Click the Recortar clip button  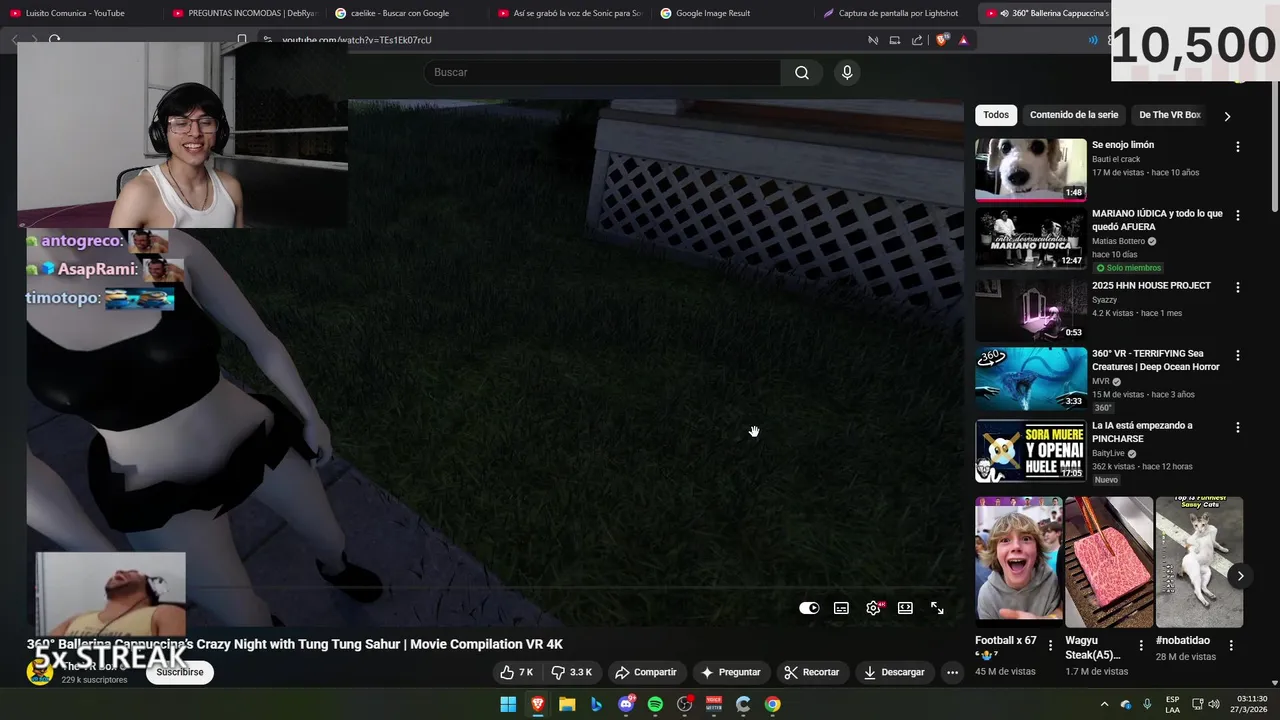point(812,672)
